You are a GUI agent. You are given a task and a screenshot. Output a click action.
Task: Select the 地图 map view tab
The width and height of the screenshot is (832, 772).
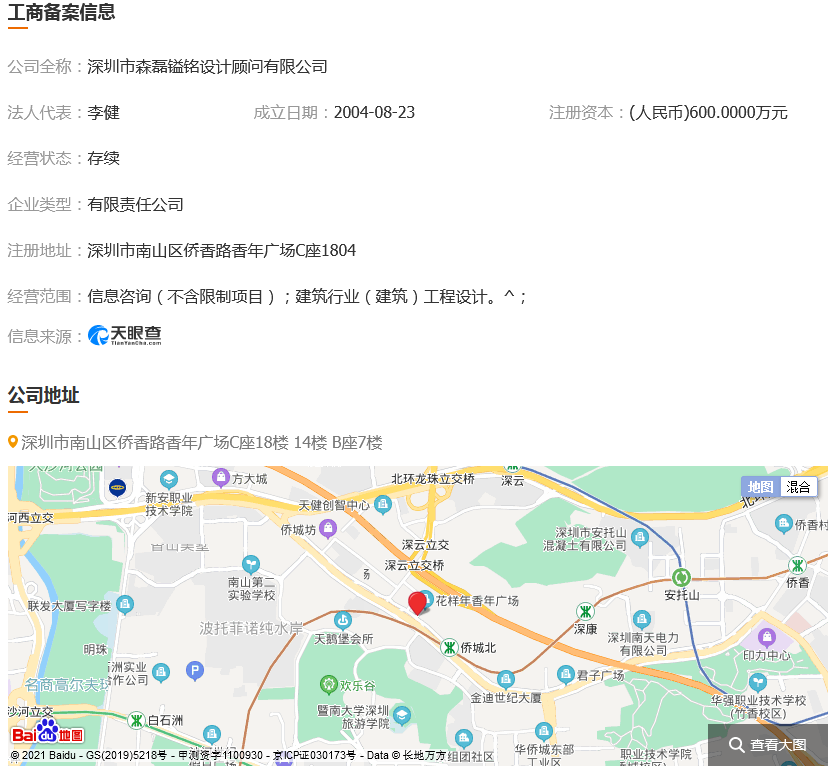[x=760, y=487]
